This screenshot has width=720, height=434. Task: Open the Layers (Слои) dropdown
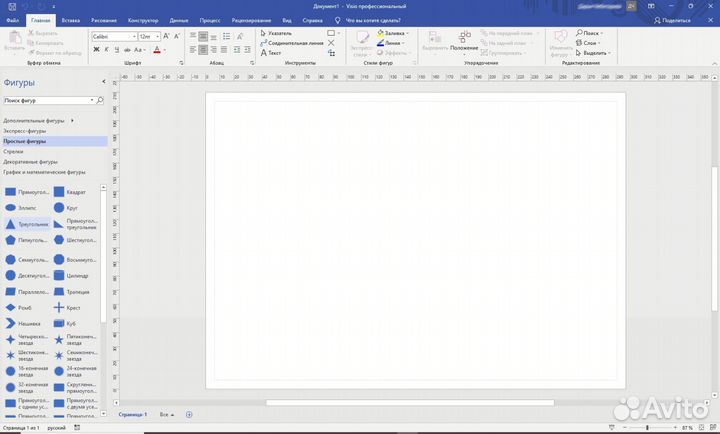588,43
